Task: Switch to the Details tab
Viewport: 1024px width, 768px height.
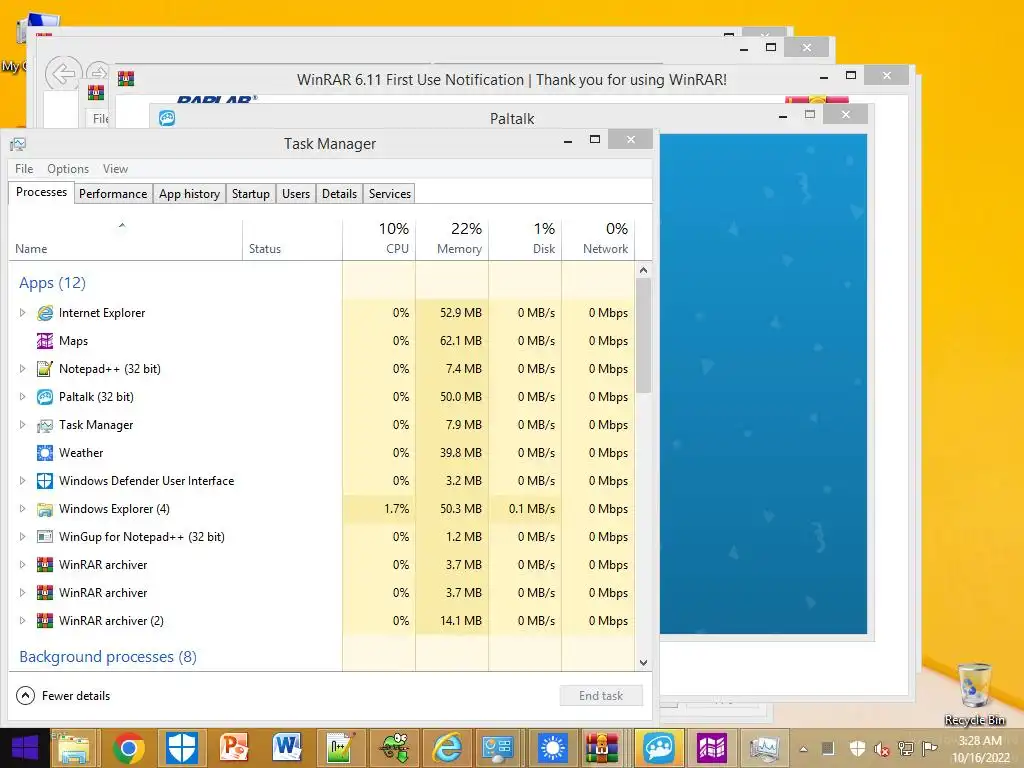Action: tap(340, 194)
